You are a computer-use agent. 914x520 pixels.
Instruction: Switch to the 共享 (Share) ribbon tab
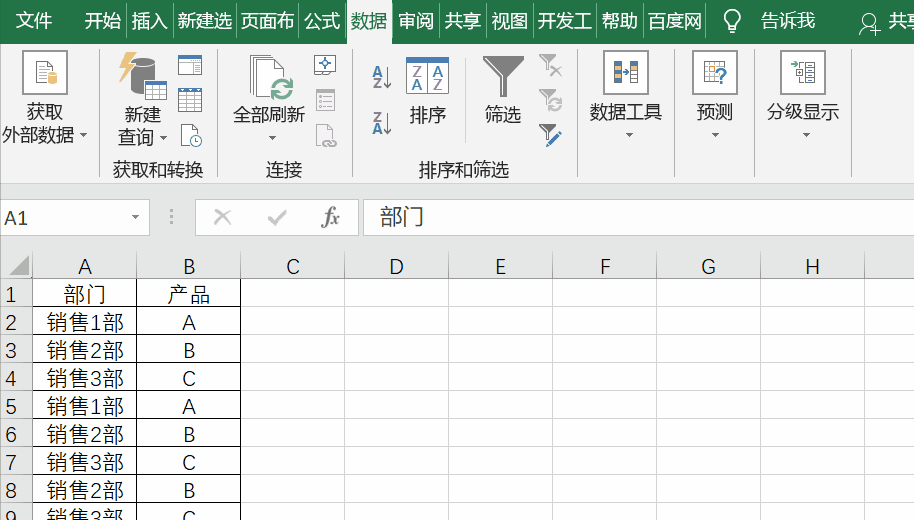tap(462, 21)
